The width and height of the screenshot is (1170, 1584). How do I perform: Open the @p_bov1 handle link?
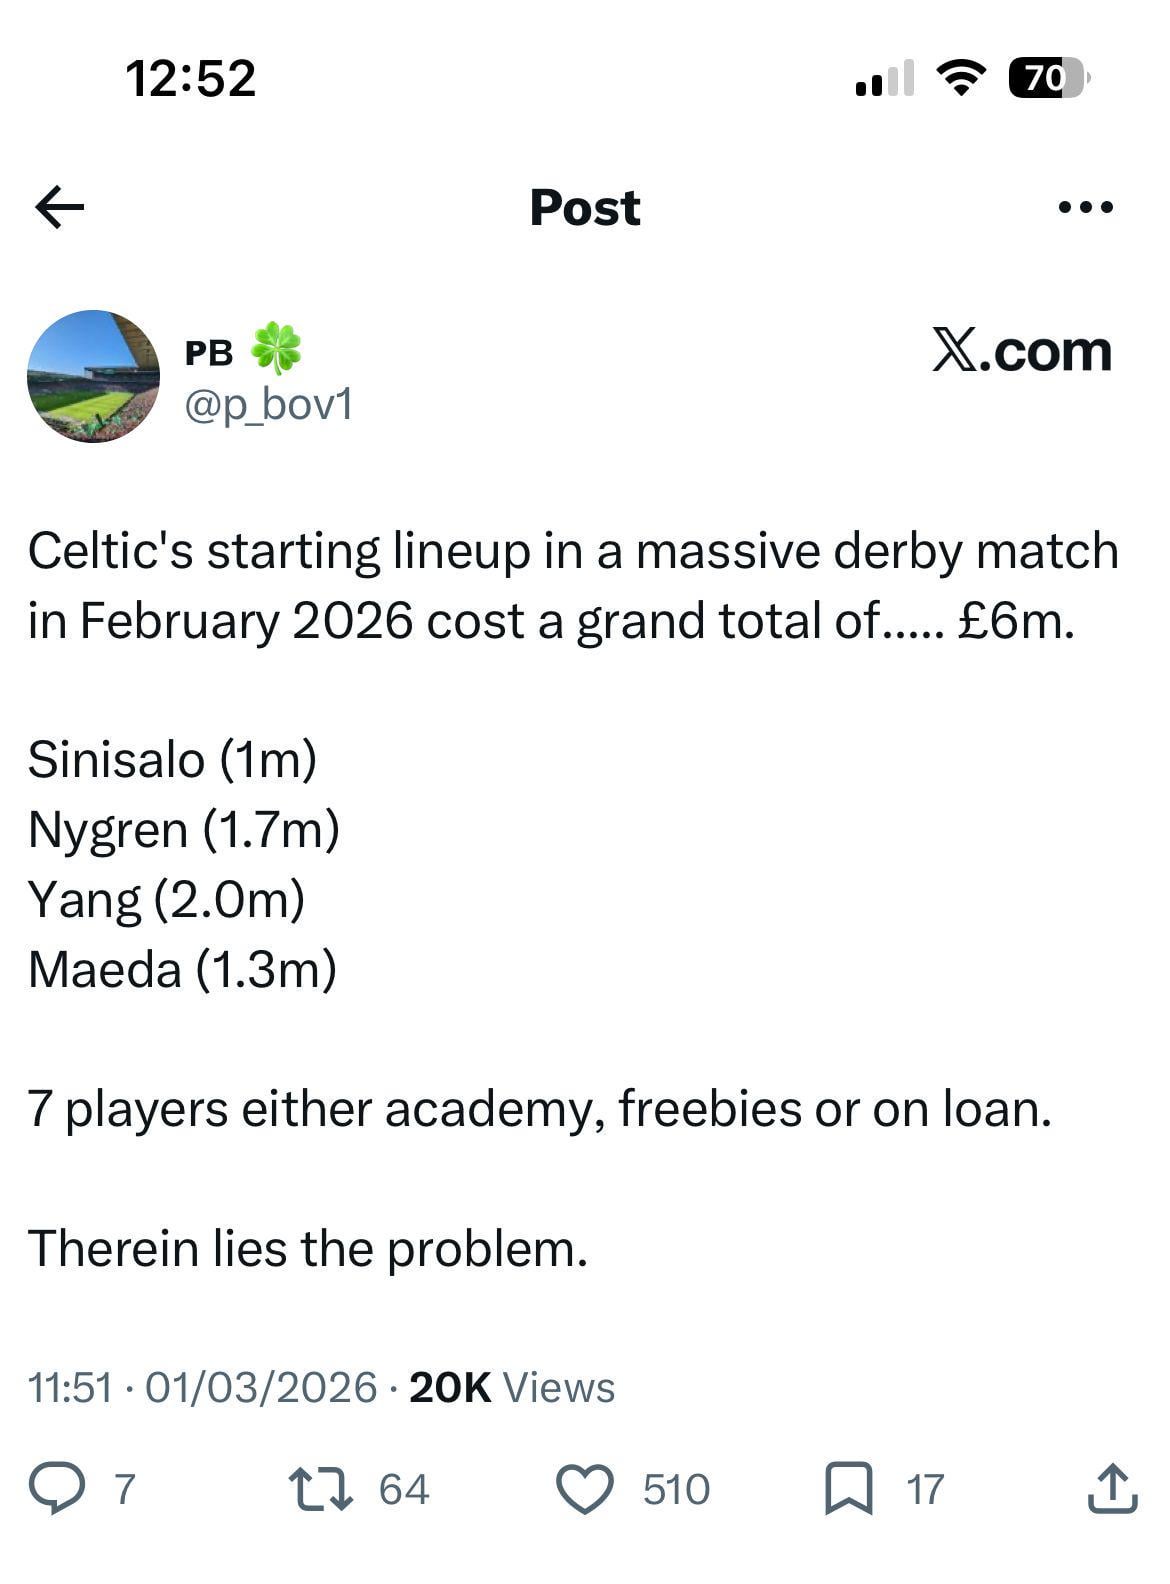[x=268, y=405]
